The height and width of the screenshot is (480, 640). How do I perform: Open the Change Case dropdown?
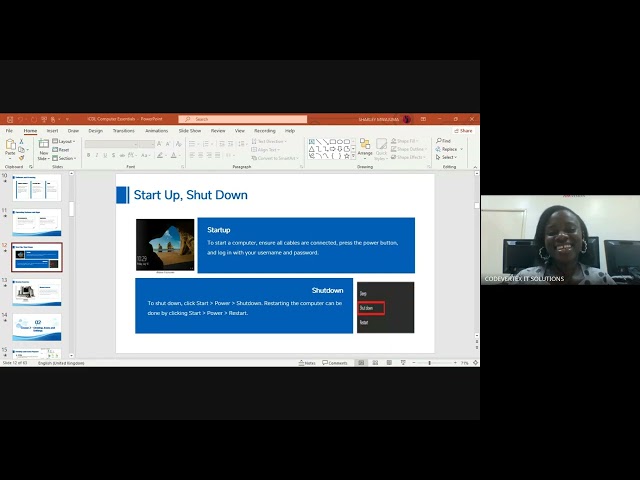[145, 155]
